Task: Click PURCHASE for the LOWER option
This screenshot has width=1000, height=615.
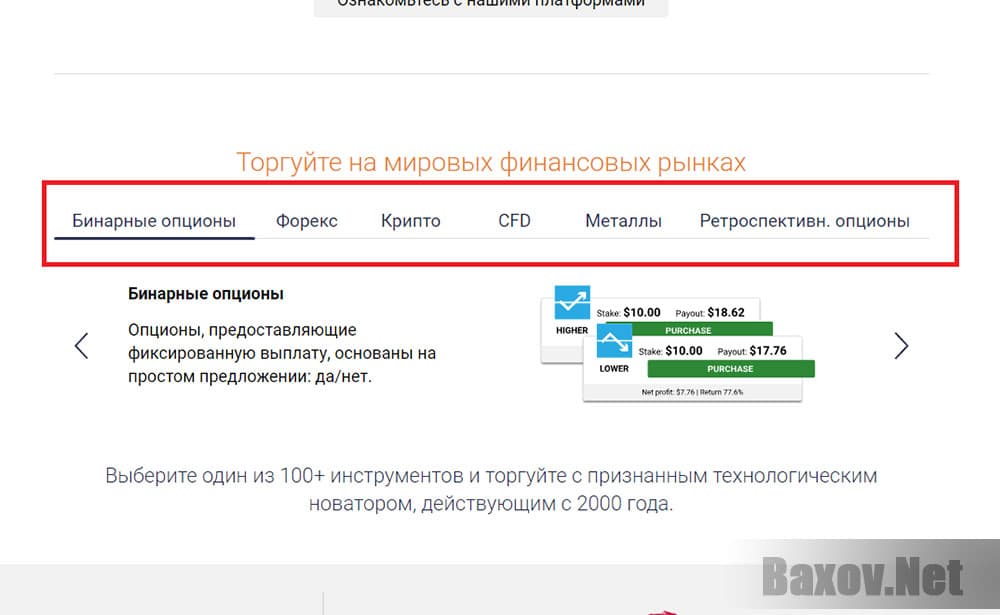Action: (730, 368)
